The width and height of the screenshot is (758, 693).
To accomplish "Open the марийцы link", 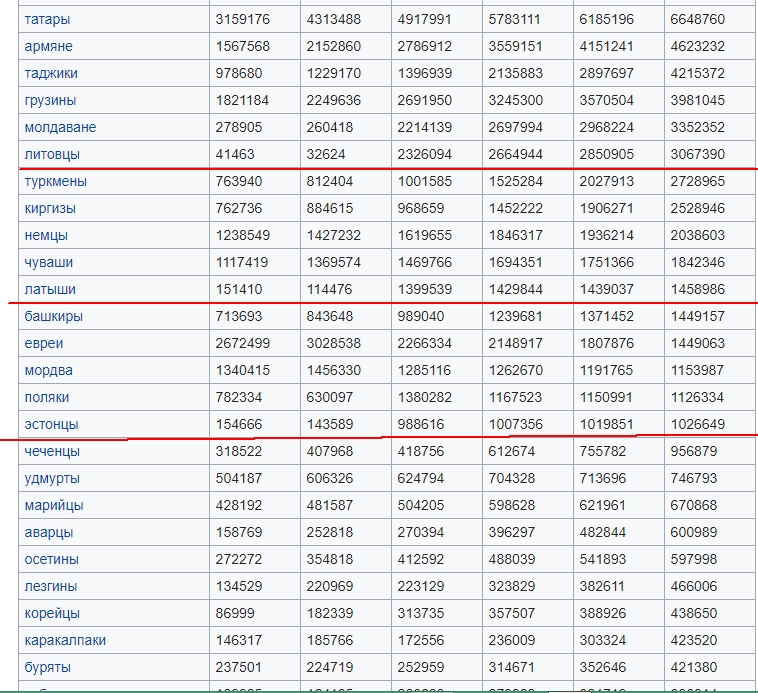I will 54,505.
